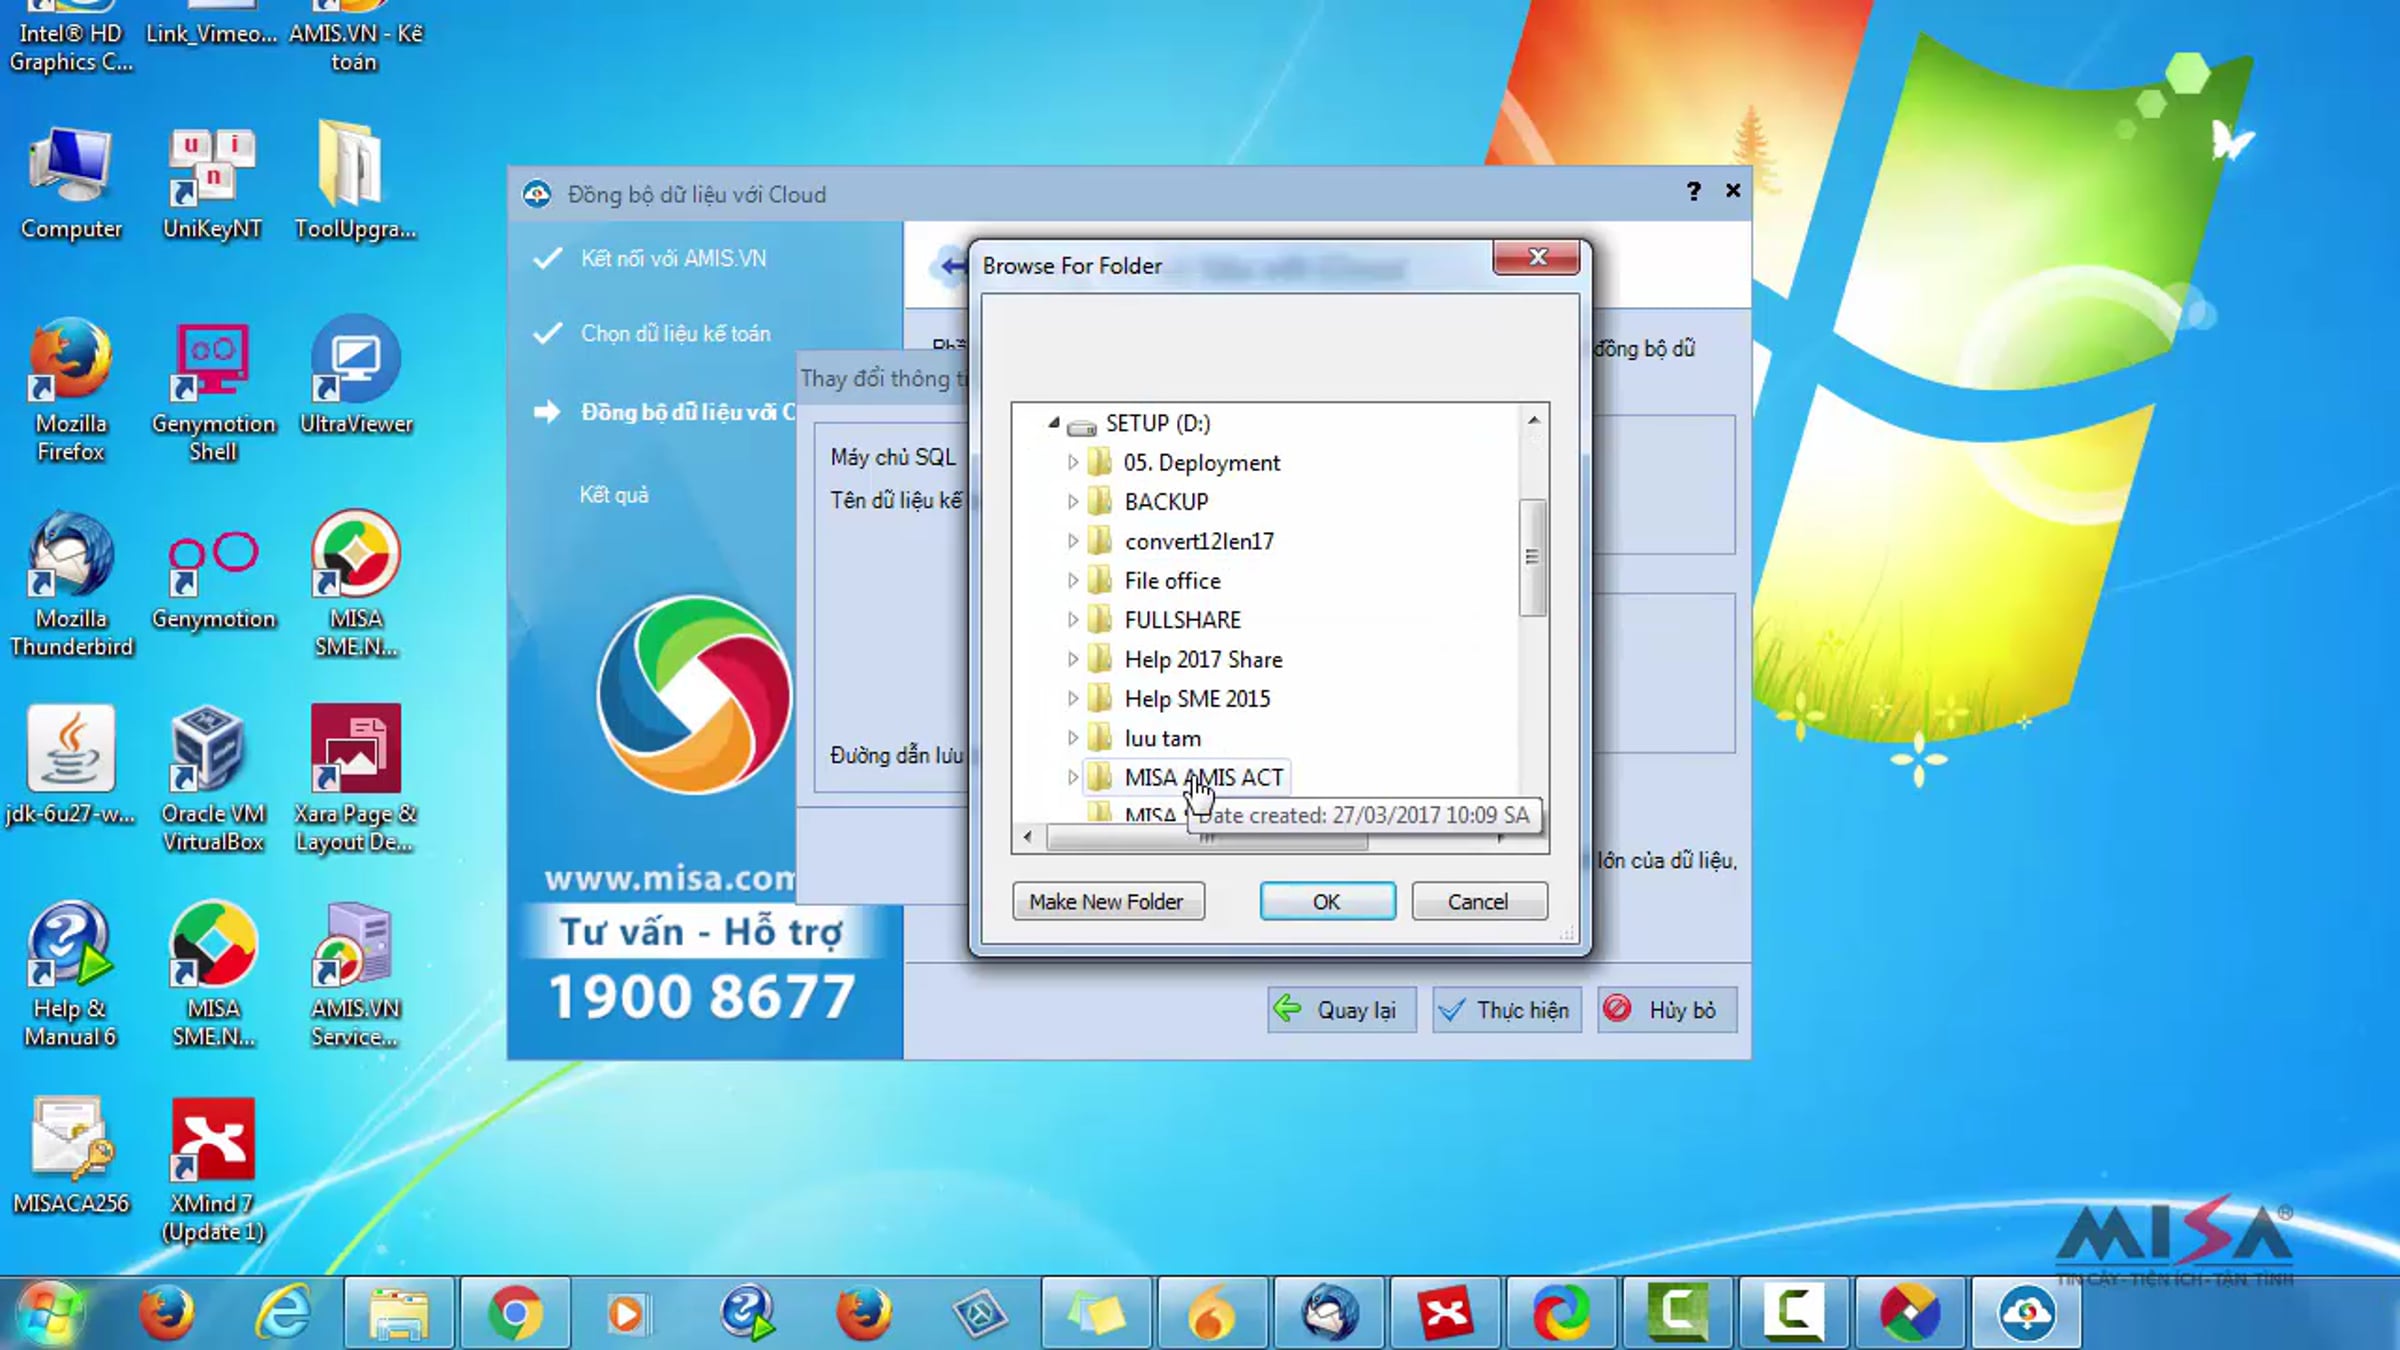Screen dimensions: 2400x1350
Task: Open the Genymotion Shell desktop shortcut
Action: pos(212,390)
